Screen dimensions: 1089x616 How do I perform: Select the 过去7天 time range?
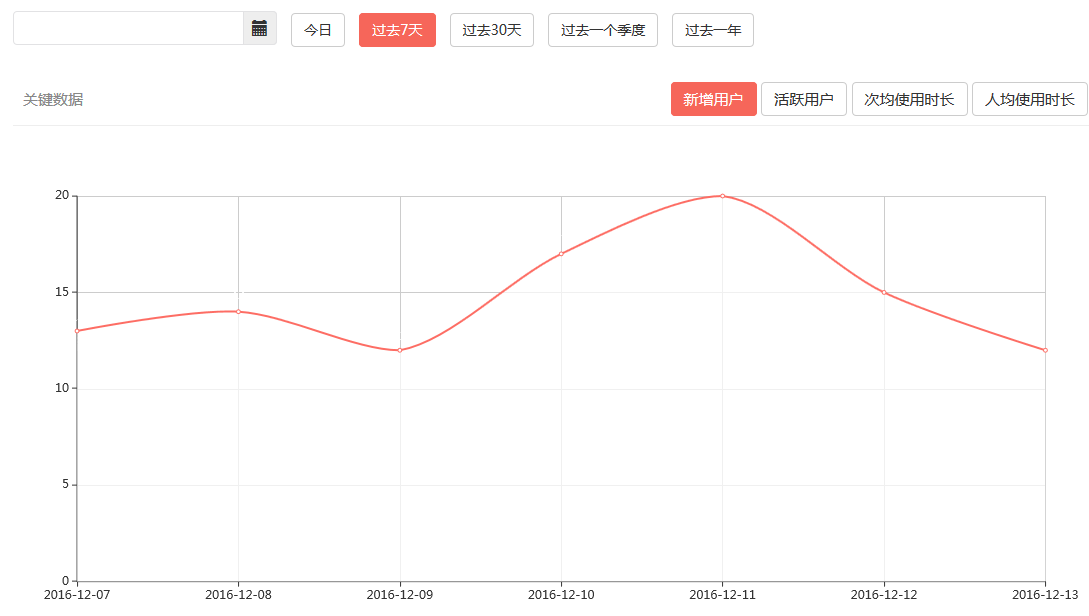[x=397, y=30]
